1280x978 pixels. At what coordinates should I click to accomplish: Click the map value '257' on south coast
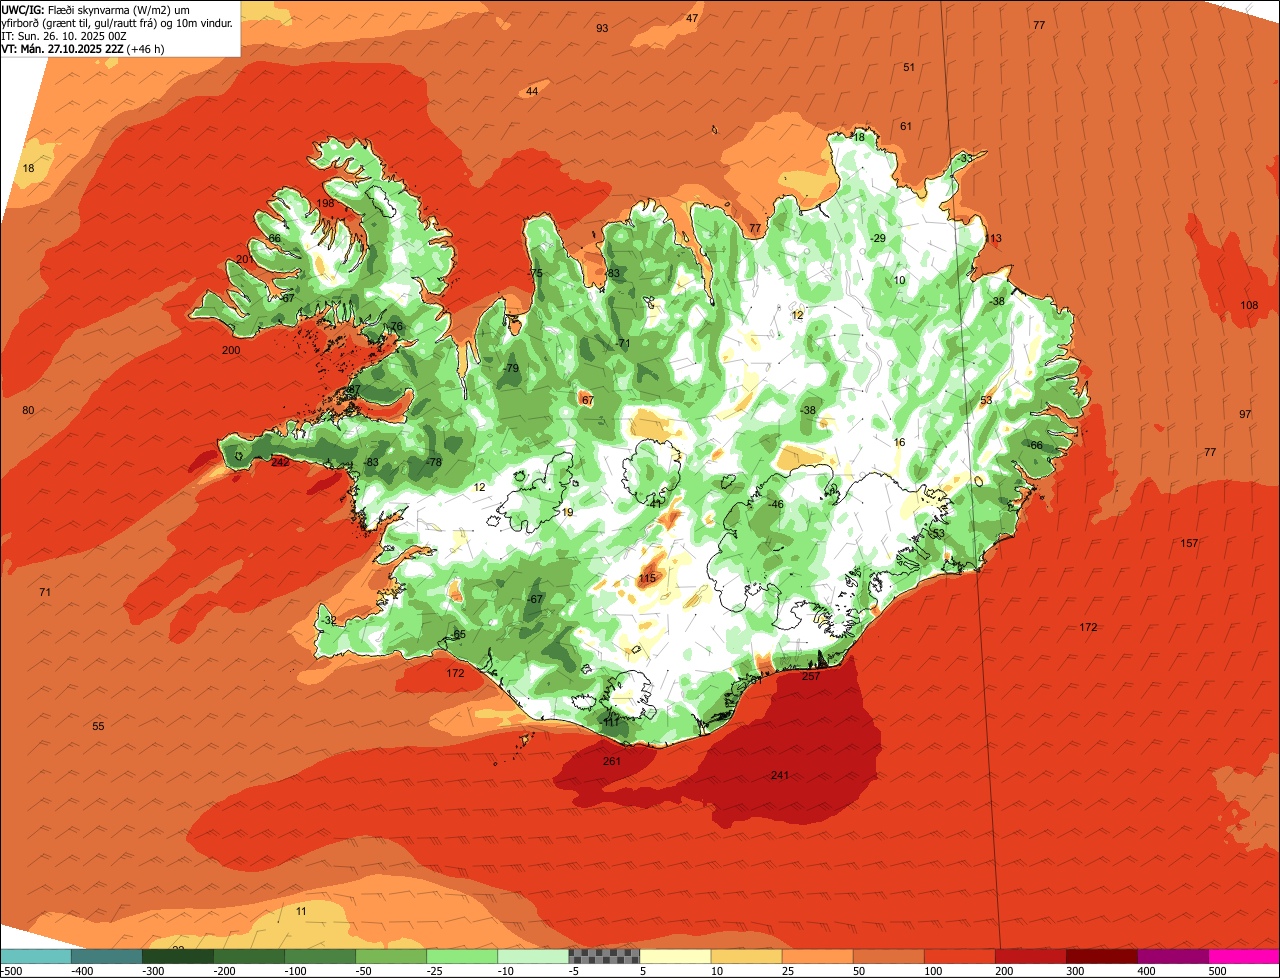[x=811, y=677]
